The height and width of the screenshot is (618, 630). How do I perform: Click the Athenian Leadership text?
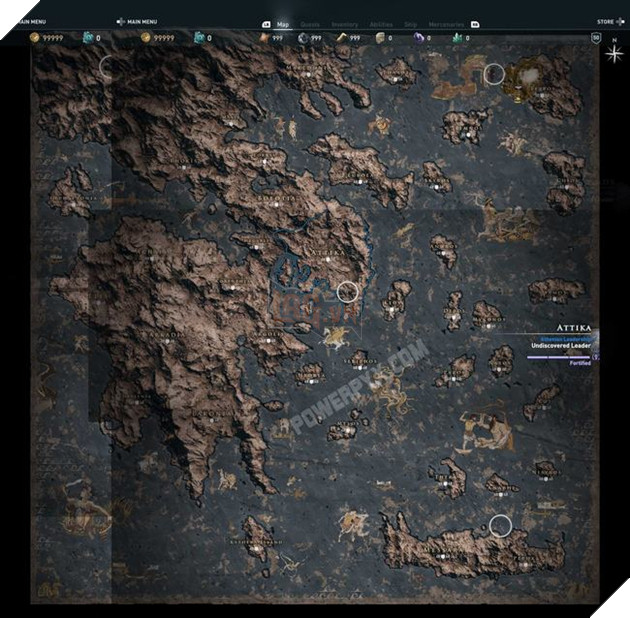564,339
